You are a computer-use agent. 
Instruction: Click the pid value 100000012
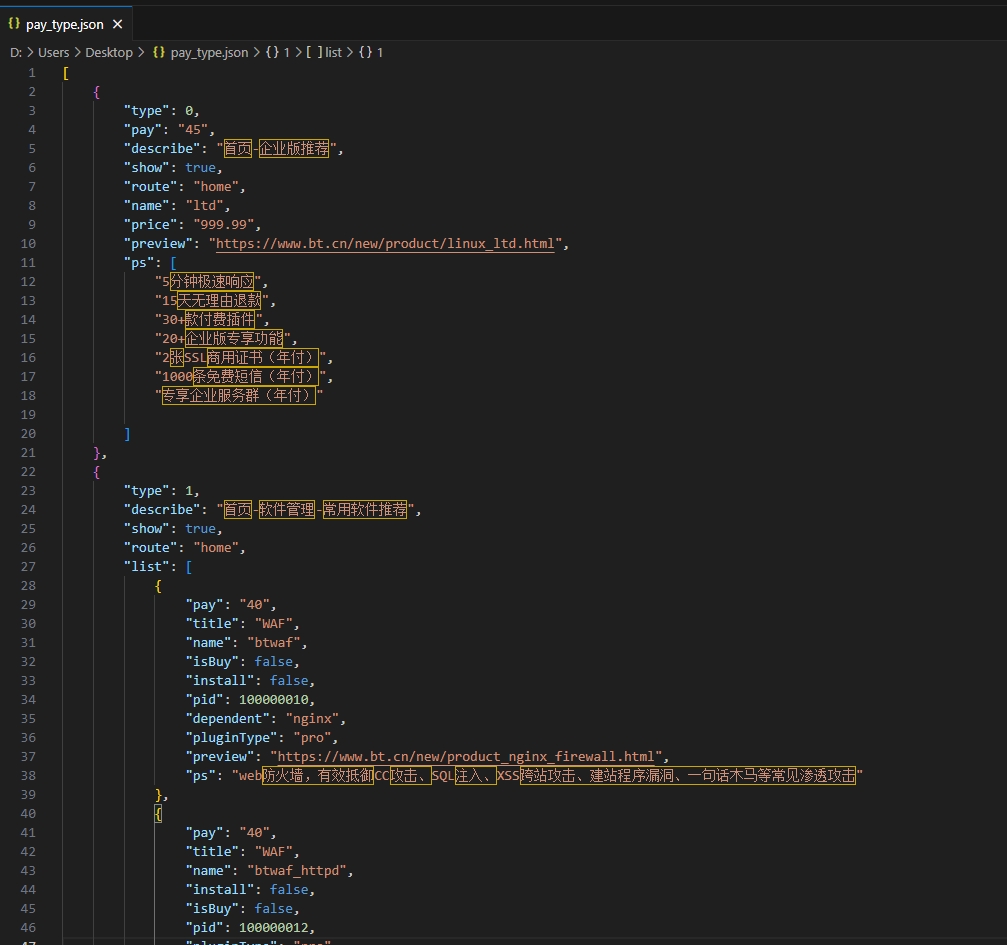274,928
